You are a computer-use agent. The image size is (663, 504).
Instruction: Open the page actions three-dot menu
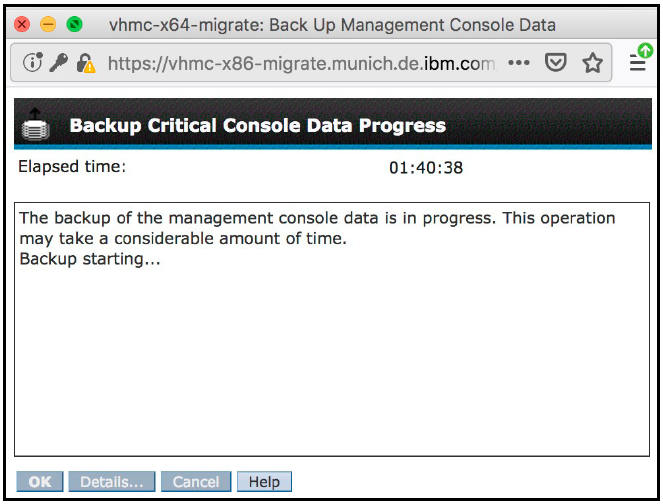pos(519,63)
